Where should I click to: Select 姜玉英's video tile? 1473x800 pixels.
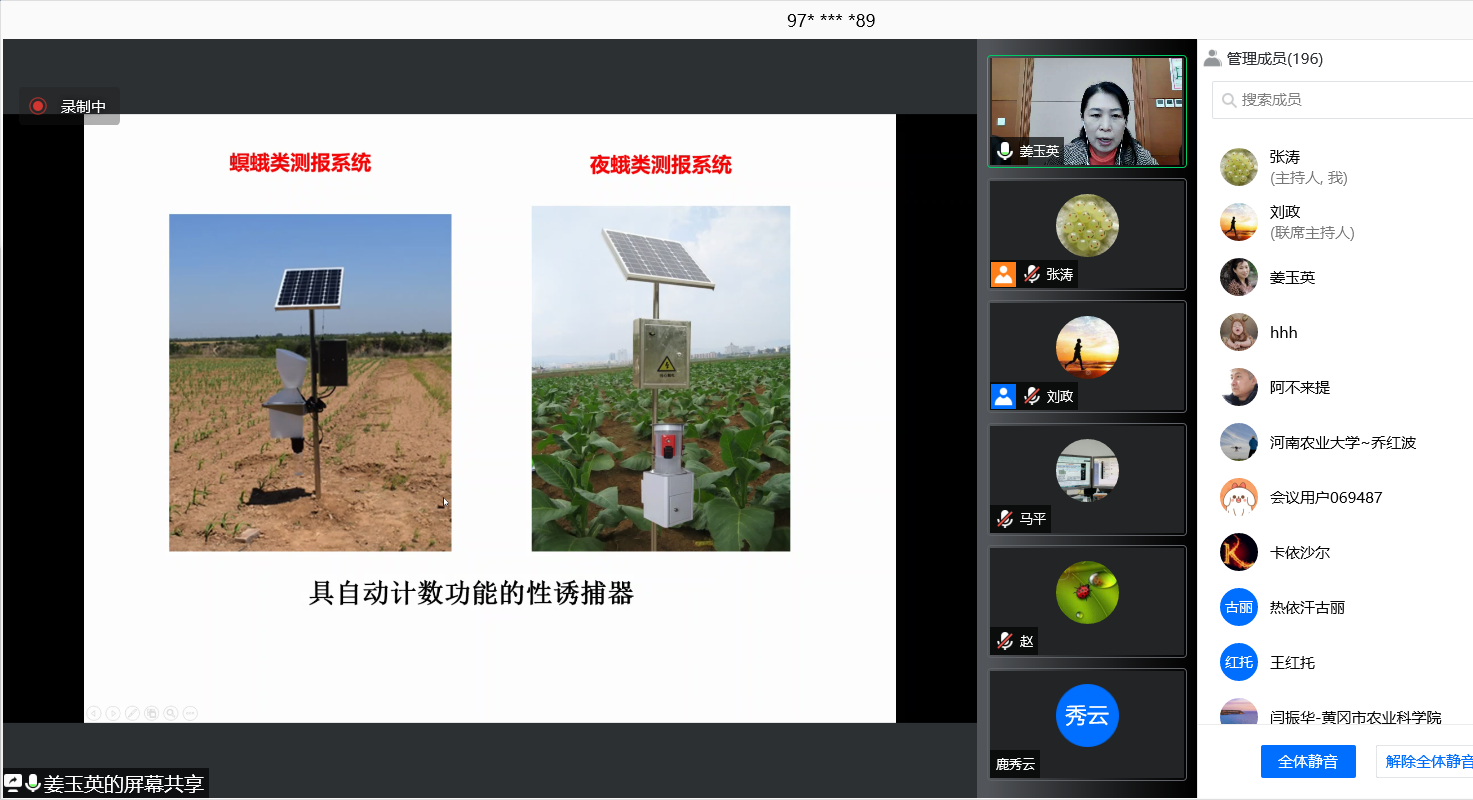click(x=1087, y=111)
